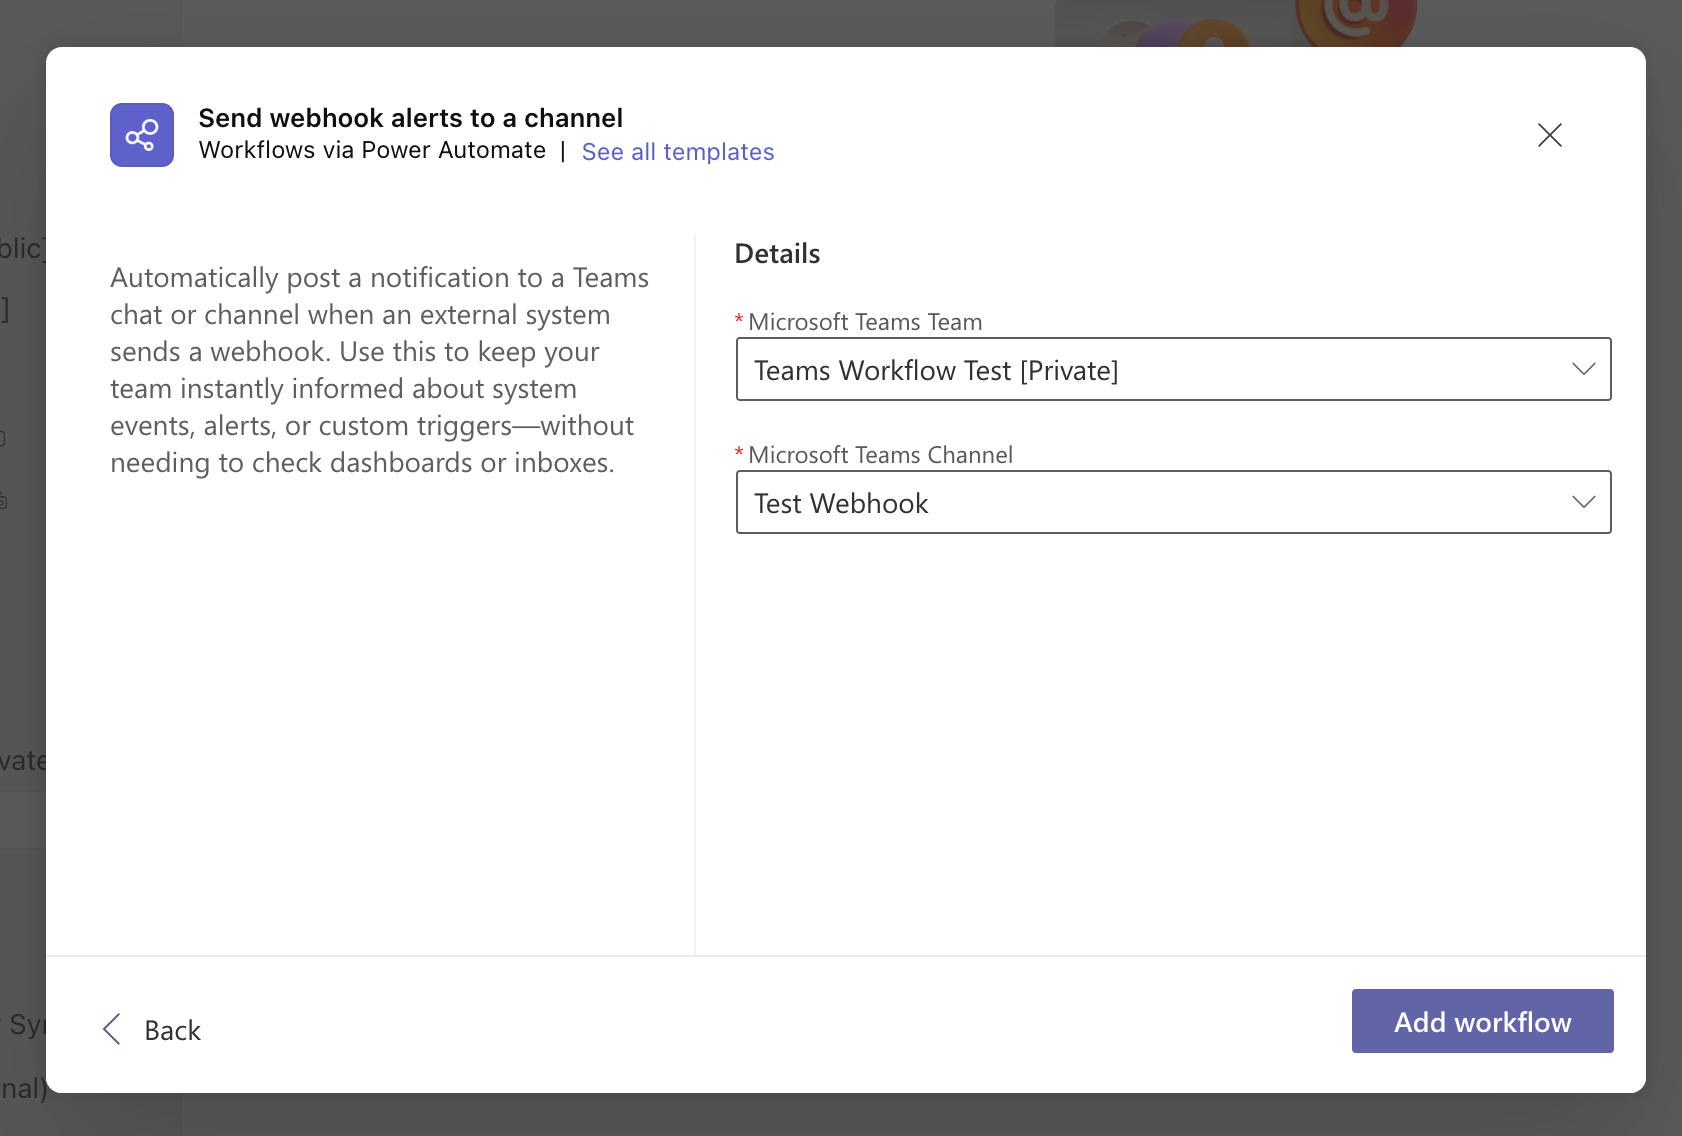Go Back using the Back label
Viewport: 1682px width, 1136px height.
coord(172,1030)
